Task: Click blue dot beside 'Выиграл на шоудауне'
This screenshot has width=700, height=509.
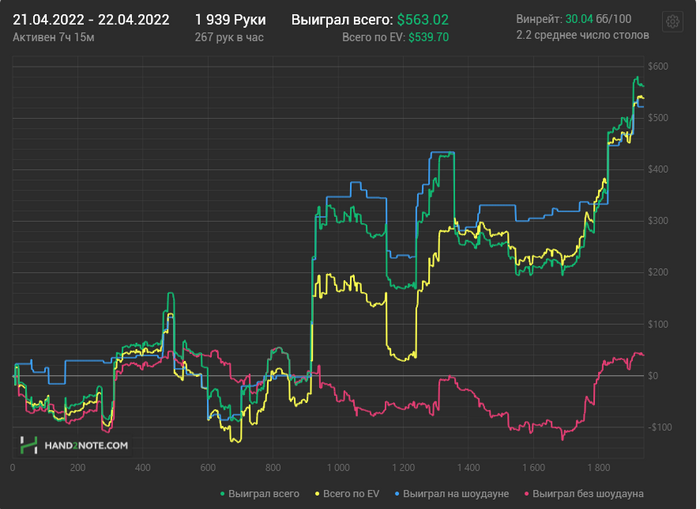Action: tap(398, 494)
